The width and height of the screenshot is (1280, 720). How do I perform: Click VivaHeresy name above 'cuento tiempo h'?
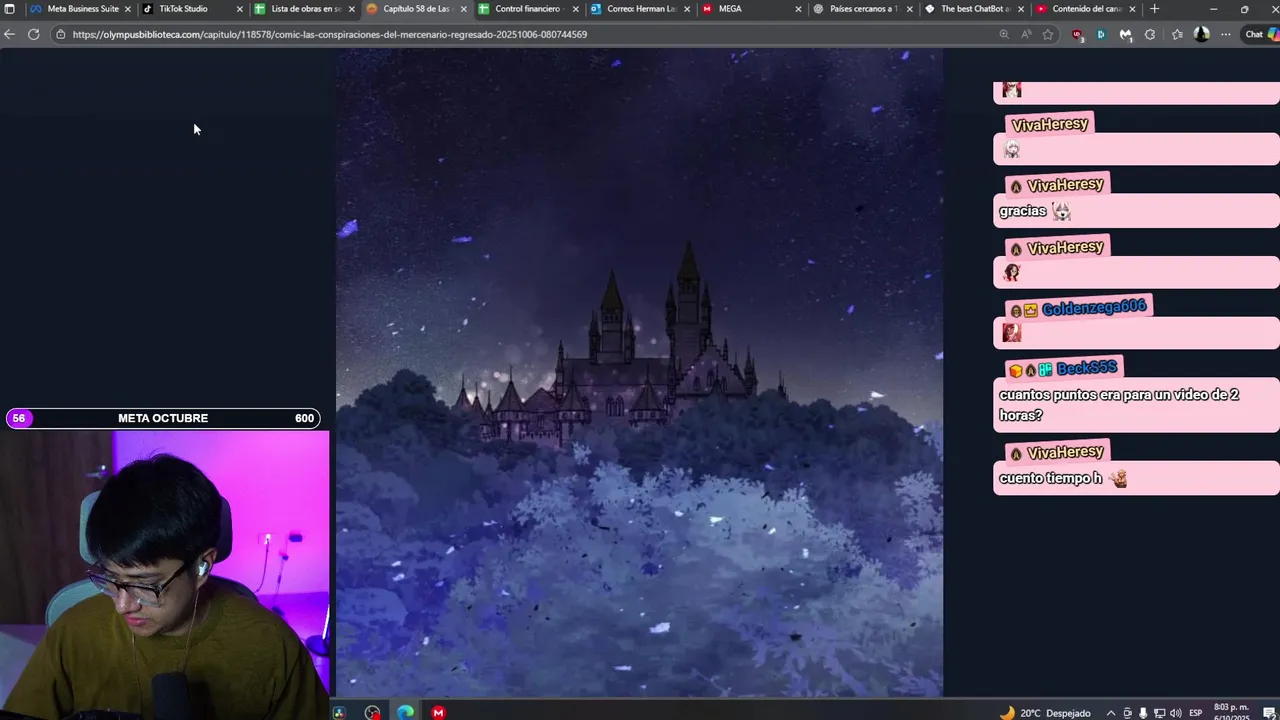1065,452
